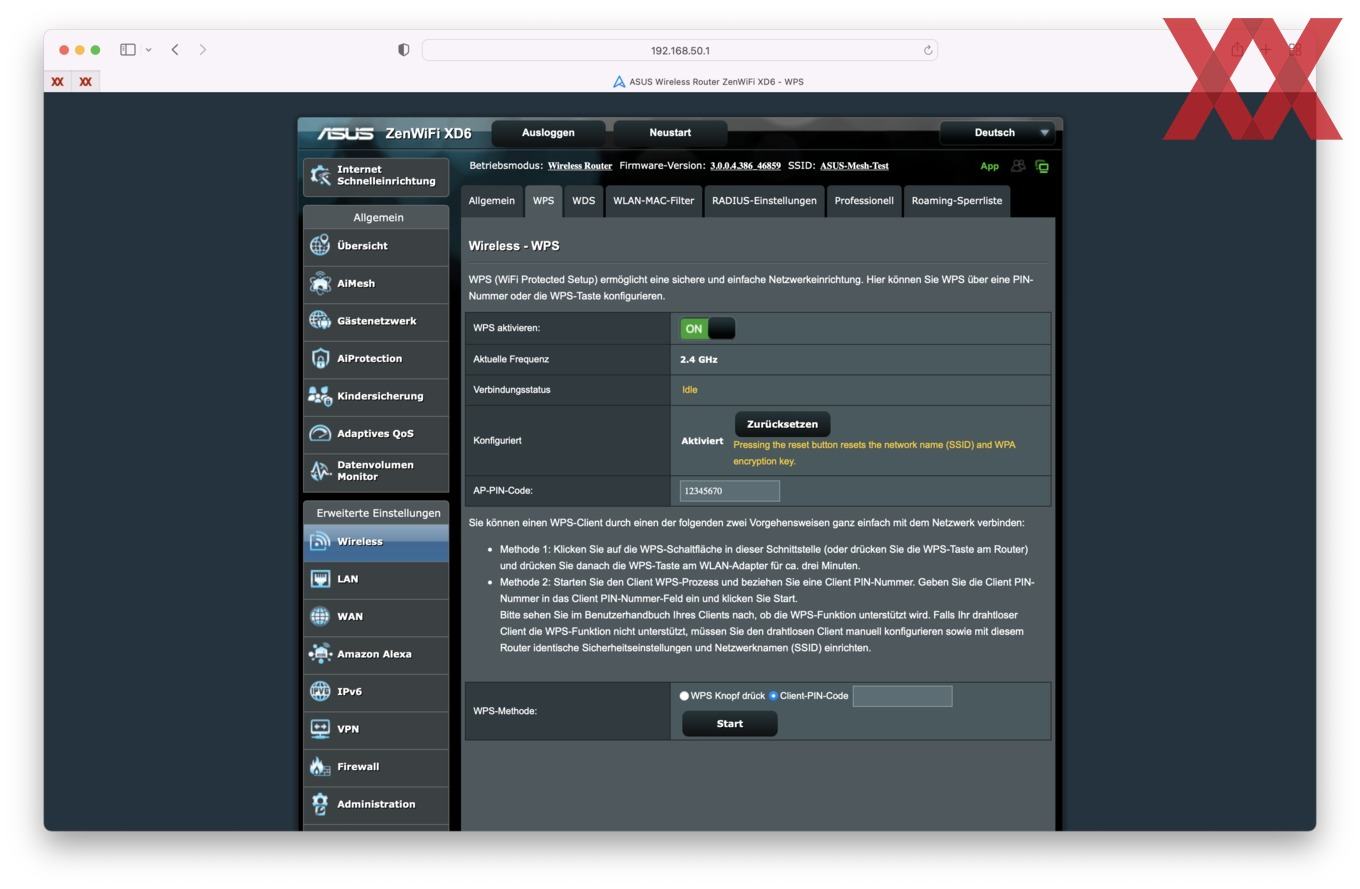Screen dimensions: 1360x889
Task: Click the Safari address bar
Action: (x=680, y=50)
